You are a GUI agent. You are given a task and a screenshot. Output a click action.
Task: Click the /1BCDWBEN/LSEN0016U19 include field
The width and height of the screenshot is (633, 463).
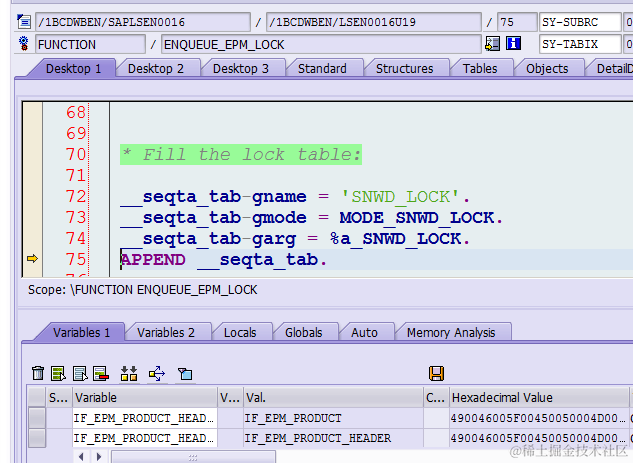(374, 22)
